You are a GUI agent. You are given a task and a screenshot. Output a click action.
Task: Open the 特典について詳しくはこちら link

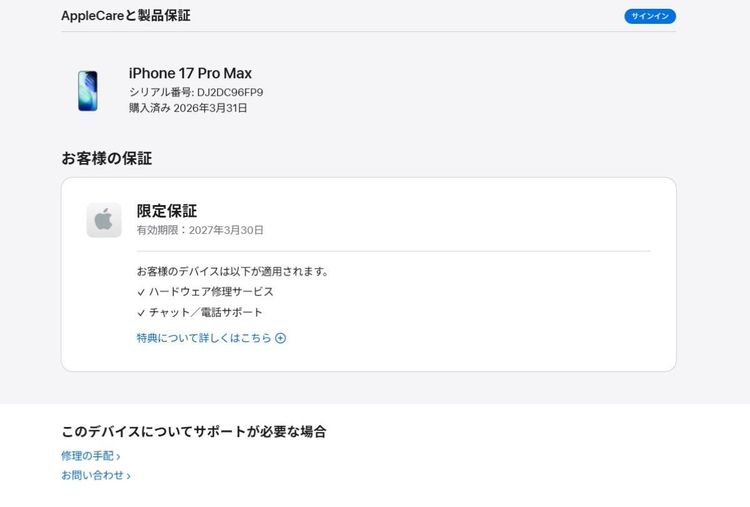[204, 338]
